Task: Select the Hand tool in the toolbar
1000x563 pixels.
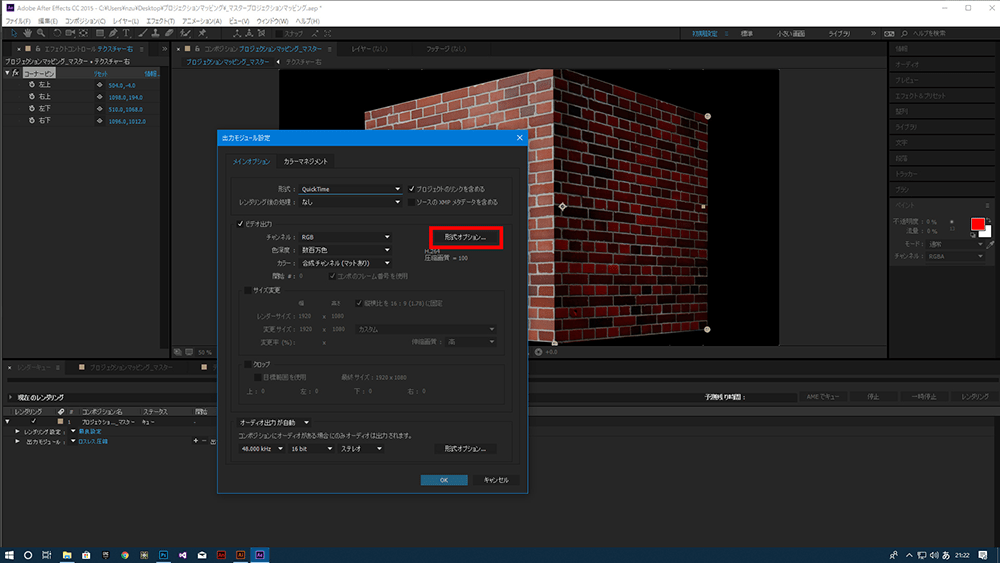Action: click(25, 33)
